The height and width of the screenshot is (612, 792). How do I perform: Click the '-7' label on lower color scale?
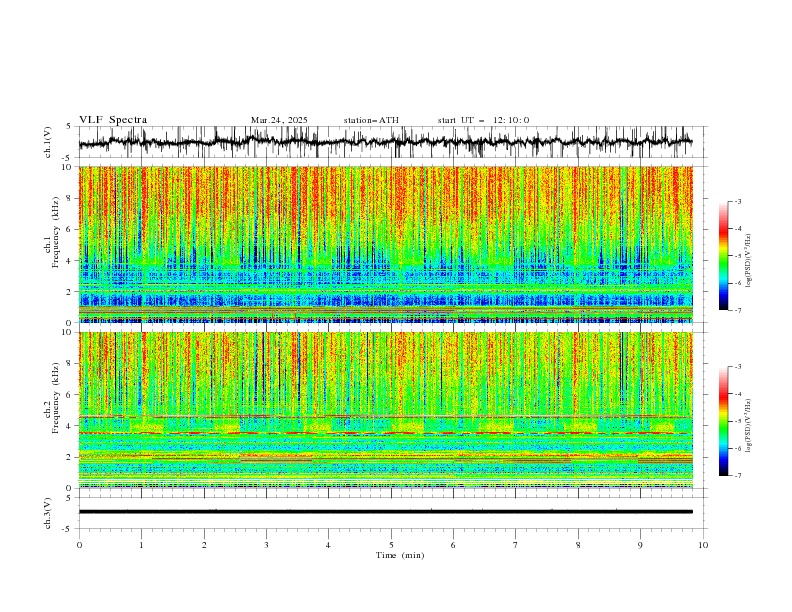737,476
